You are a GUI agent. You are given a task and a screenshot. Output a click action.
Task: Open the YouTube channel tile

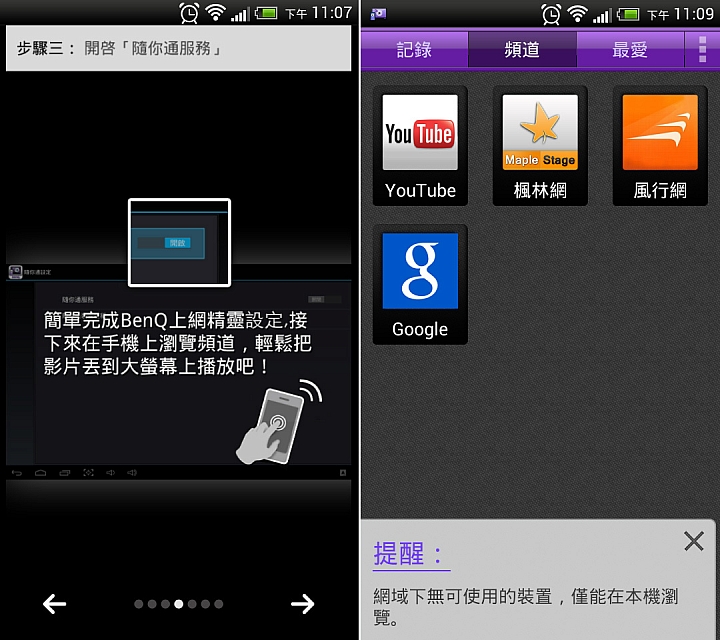420,146
